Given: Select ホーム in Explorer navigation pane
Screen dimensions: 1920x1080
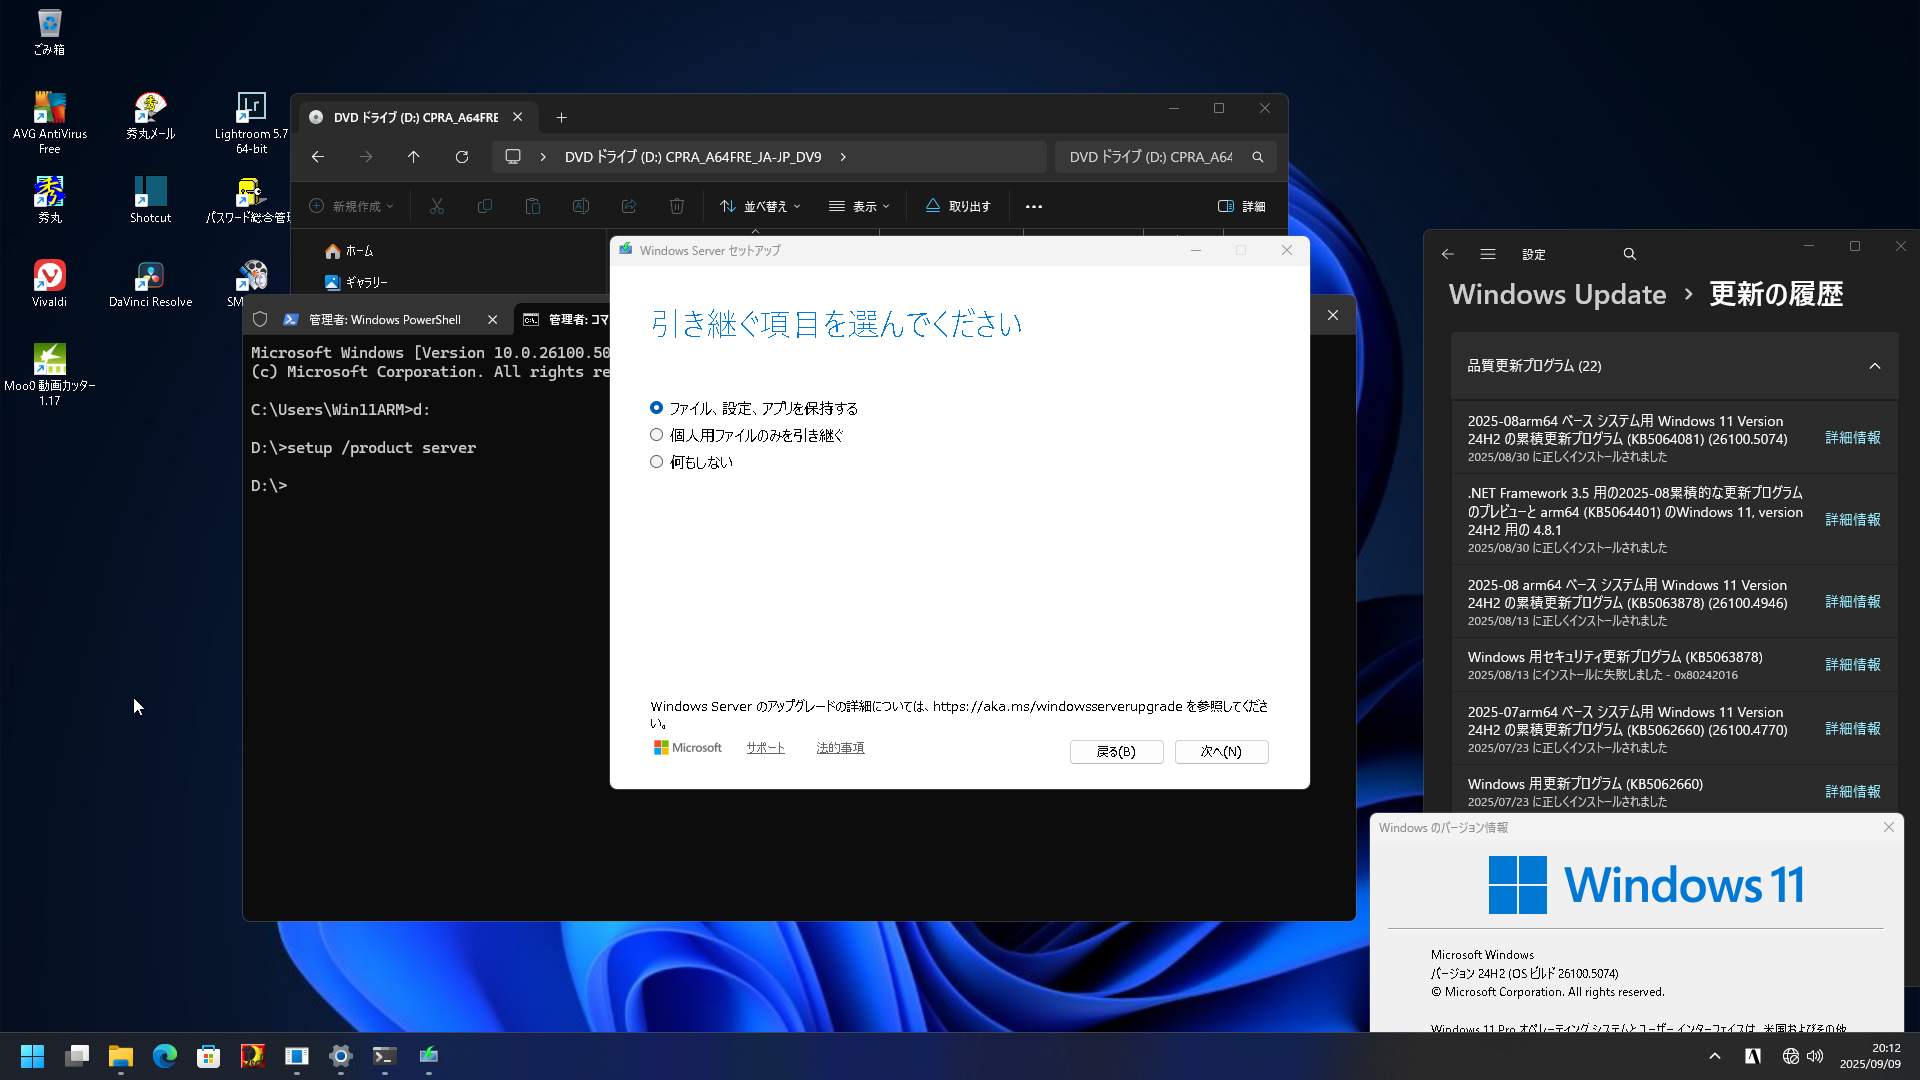Looking at the screenshot, I should tap(349, 251).
